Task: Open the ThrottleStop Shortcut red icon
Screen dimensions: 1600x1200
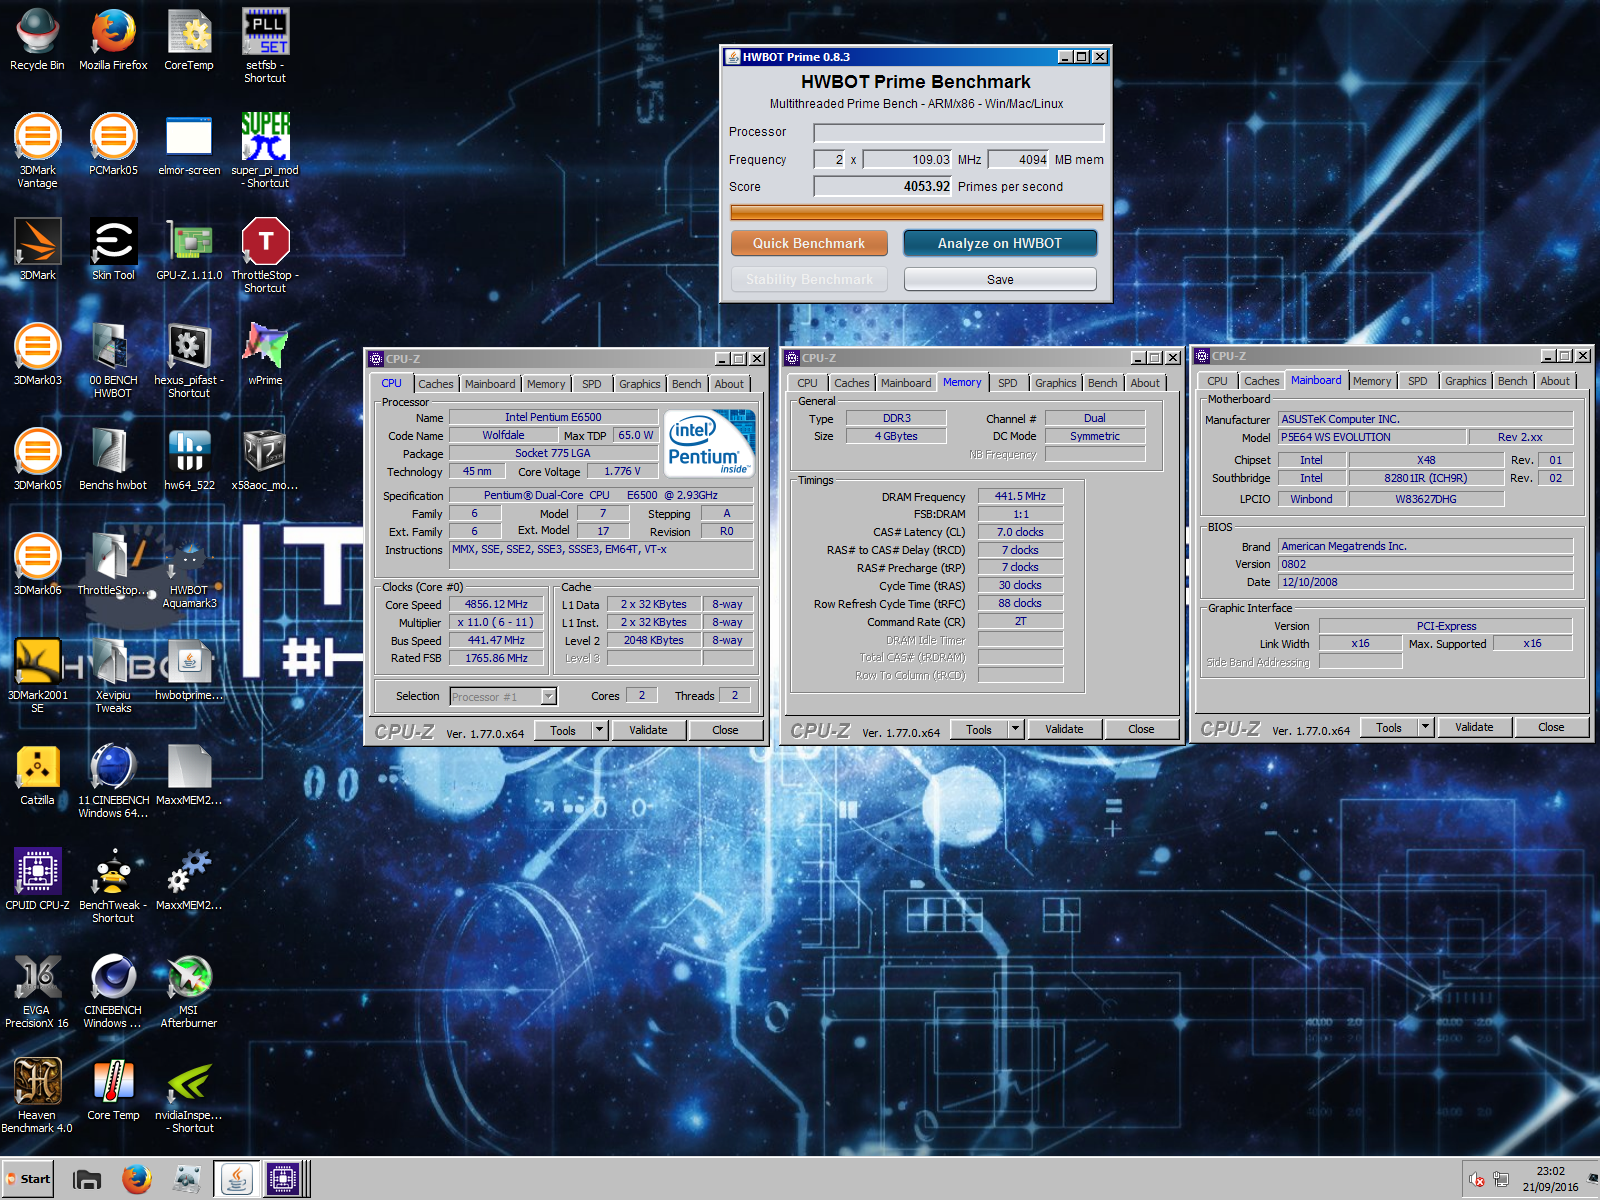Action: pos(265,256)
